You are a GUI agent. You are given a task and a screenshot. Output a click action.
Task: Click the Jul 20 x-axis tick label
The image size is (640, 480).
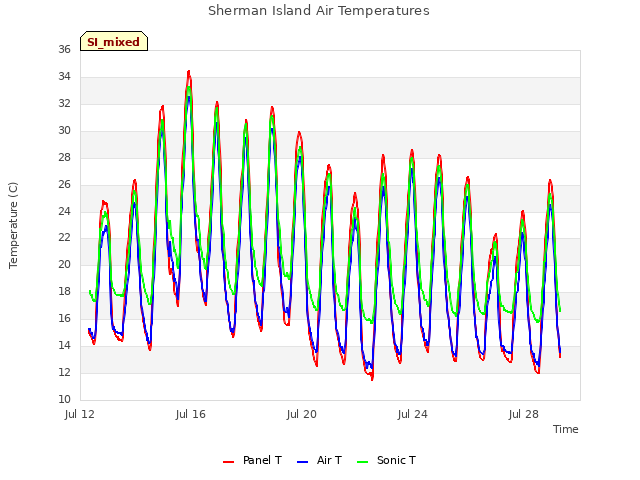[x=302, y=415]
